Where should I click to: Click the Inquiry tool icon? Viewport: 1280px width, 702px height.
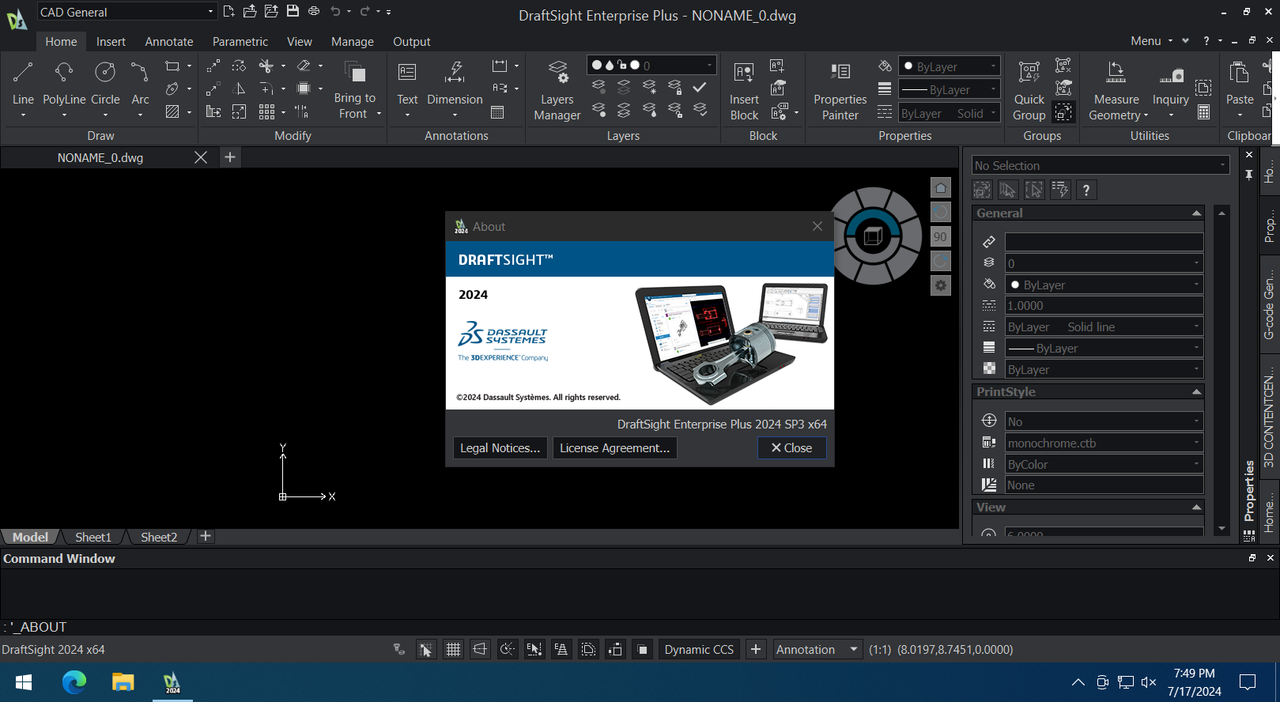click(1171, 75)
